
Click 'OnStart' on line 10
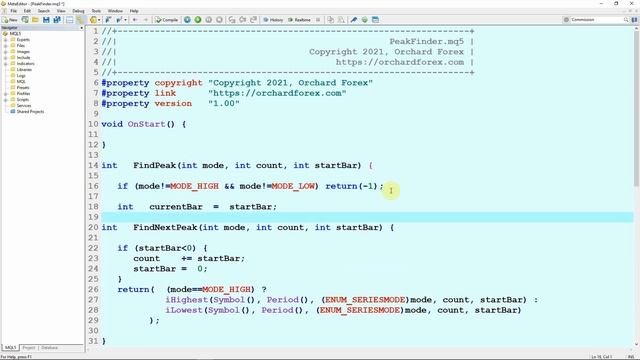[x=147, y=124]
